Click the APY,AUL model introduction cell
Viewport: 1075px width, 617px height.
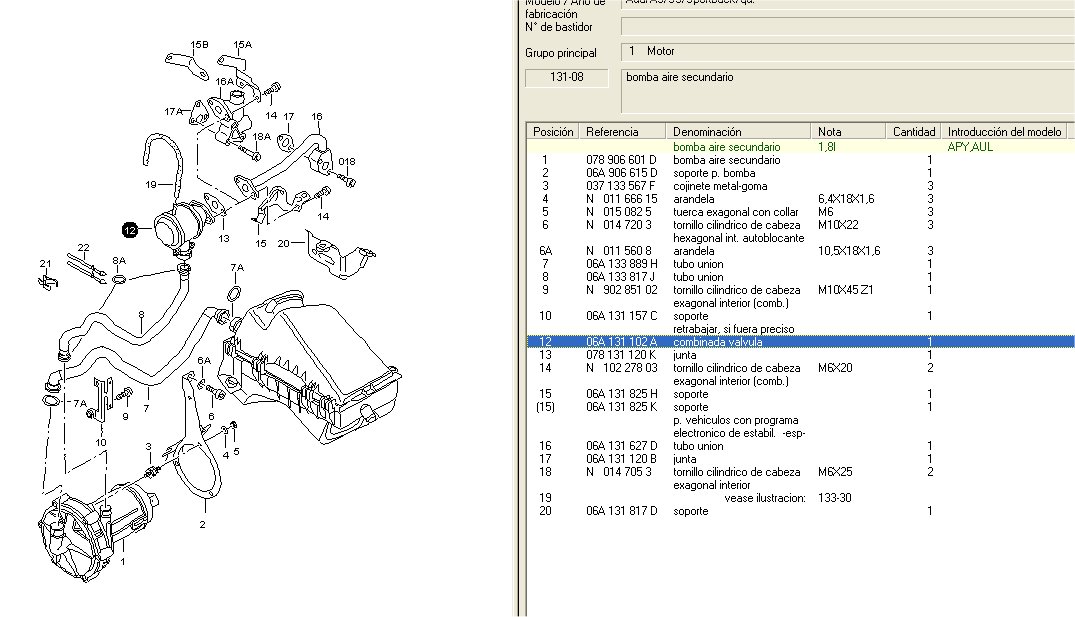(x=969, y=147)
